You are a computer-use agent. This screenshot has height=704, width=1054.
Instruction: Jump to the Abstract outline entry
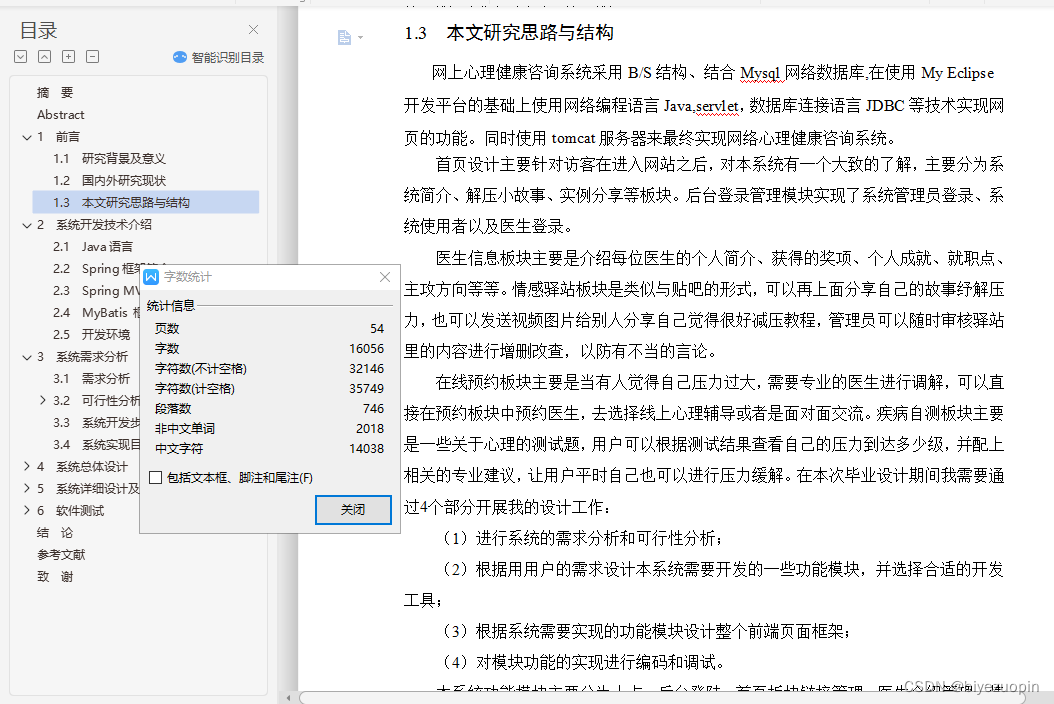(60, 115)
